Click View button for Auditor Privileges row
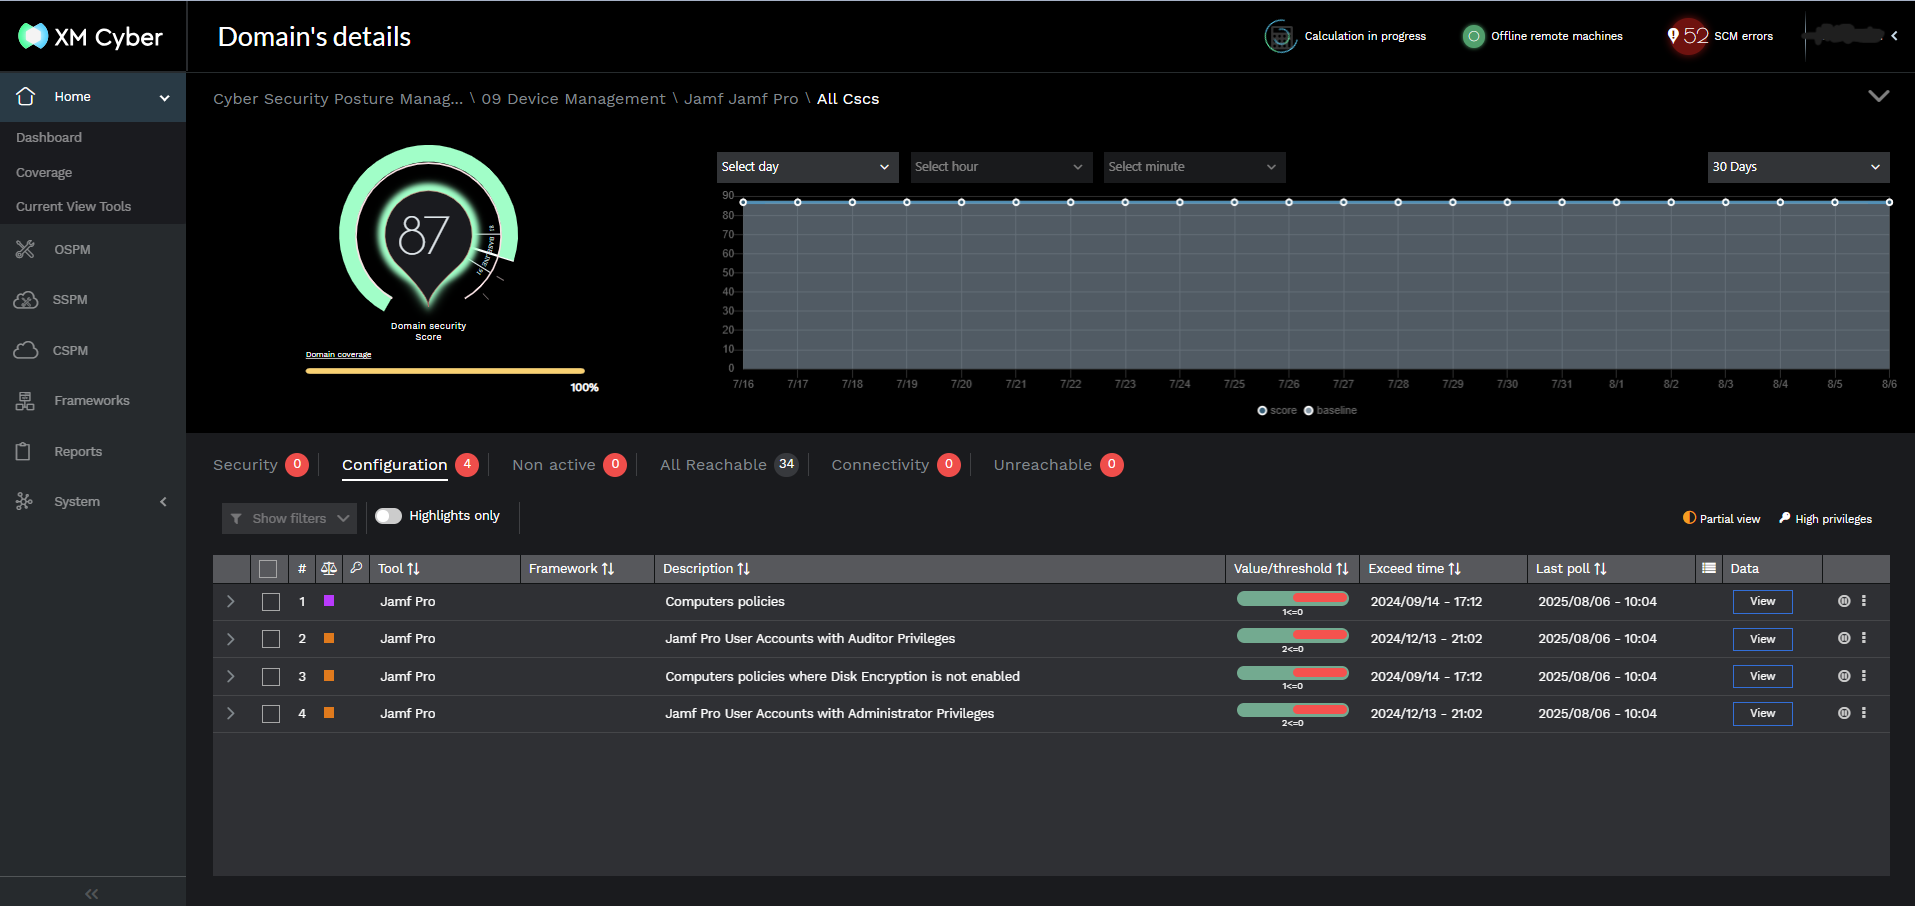Screen dimensions: 1915x906 (x=1762, y=639)
